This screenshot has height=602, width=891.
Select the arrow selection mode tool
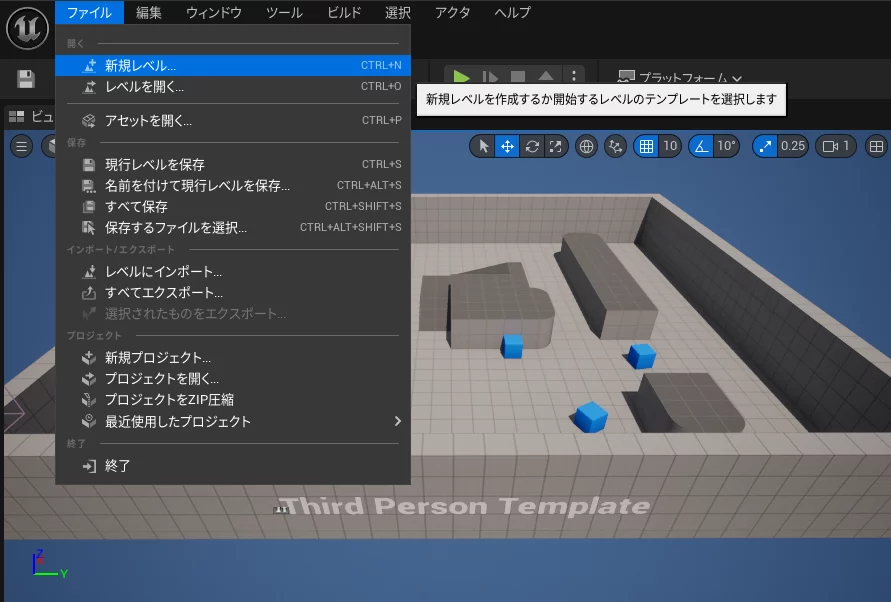[x=484, y=146]
